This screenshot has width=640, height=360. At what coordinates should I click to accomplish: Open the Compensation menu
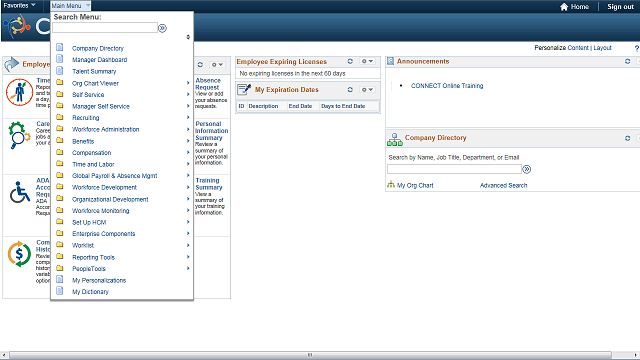pyautogui.click(x=91, y=153)
